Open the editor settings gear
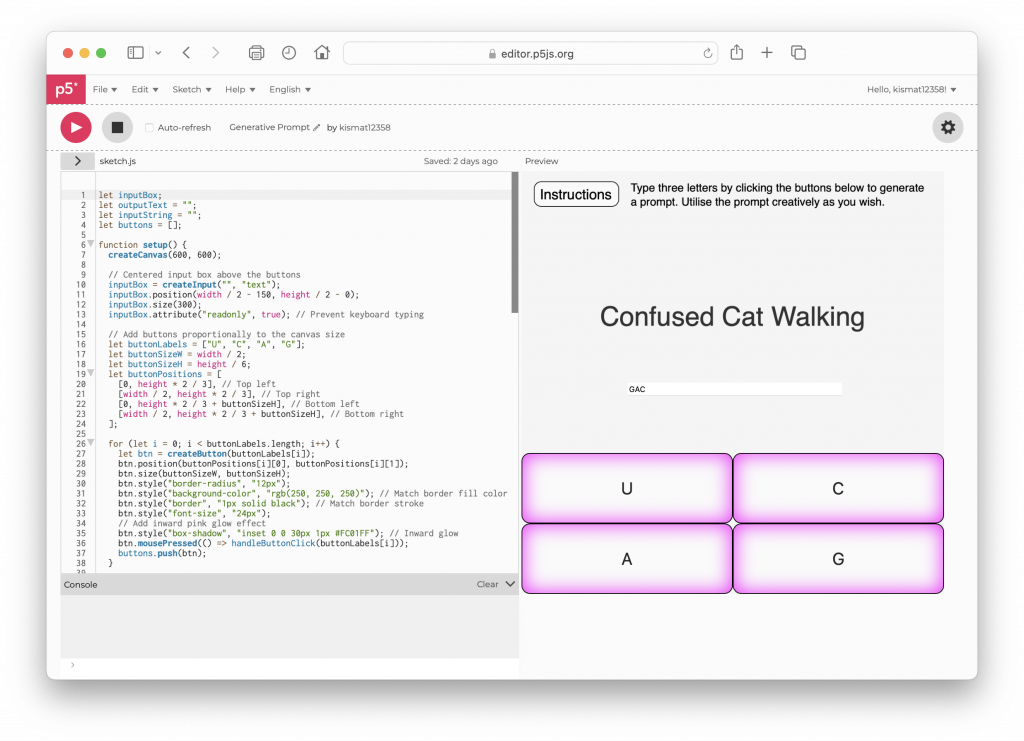Screen dimensions: 1024x741 948,127
